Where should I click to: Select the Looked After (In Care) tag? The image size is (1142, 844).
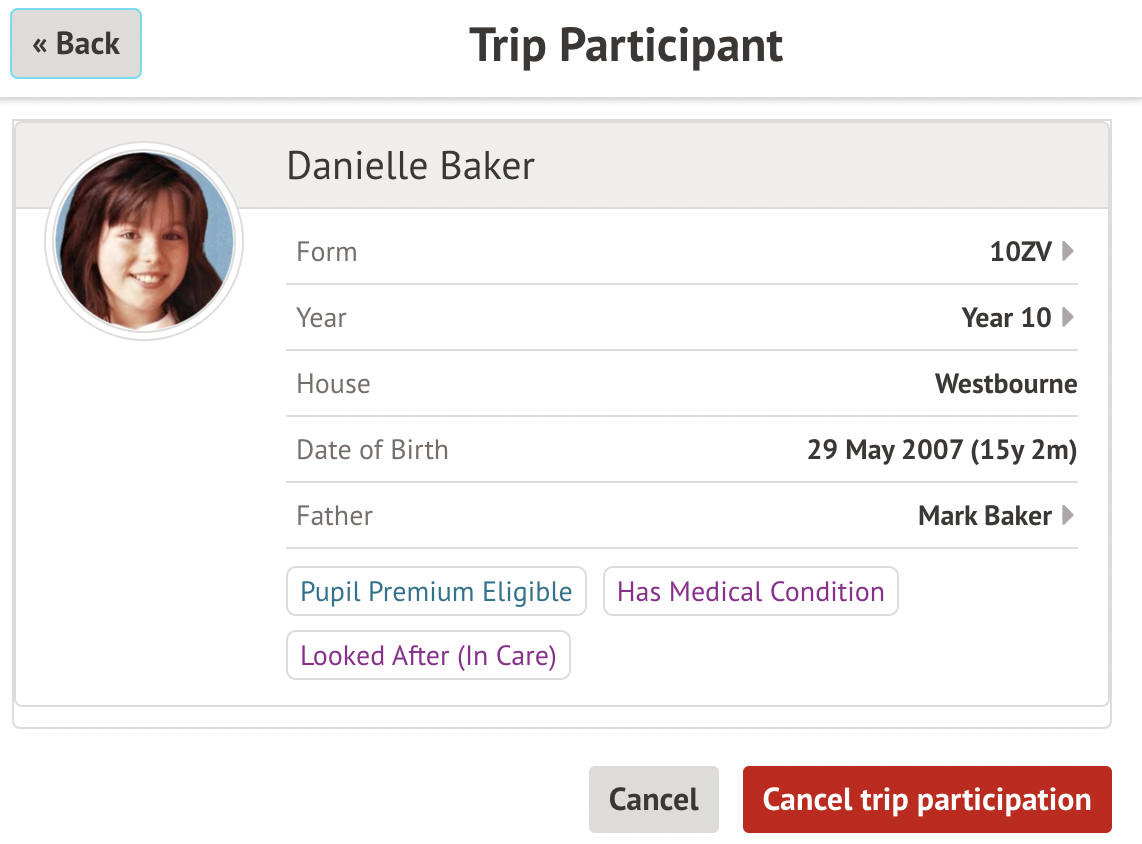[428, 656]
